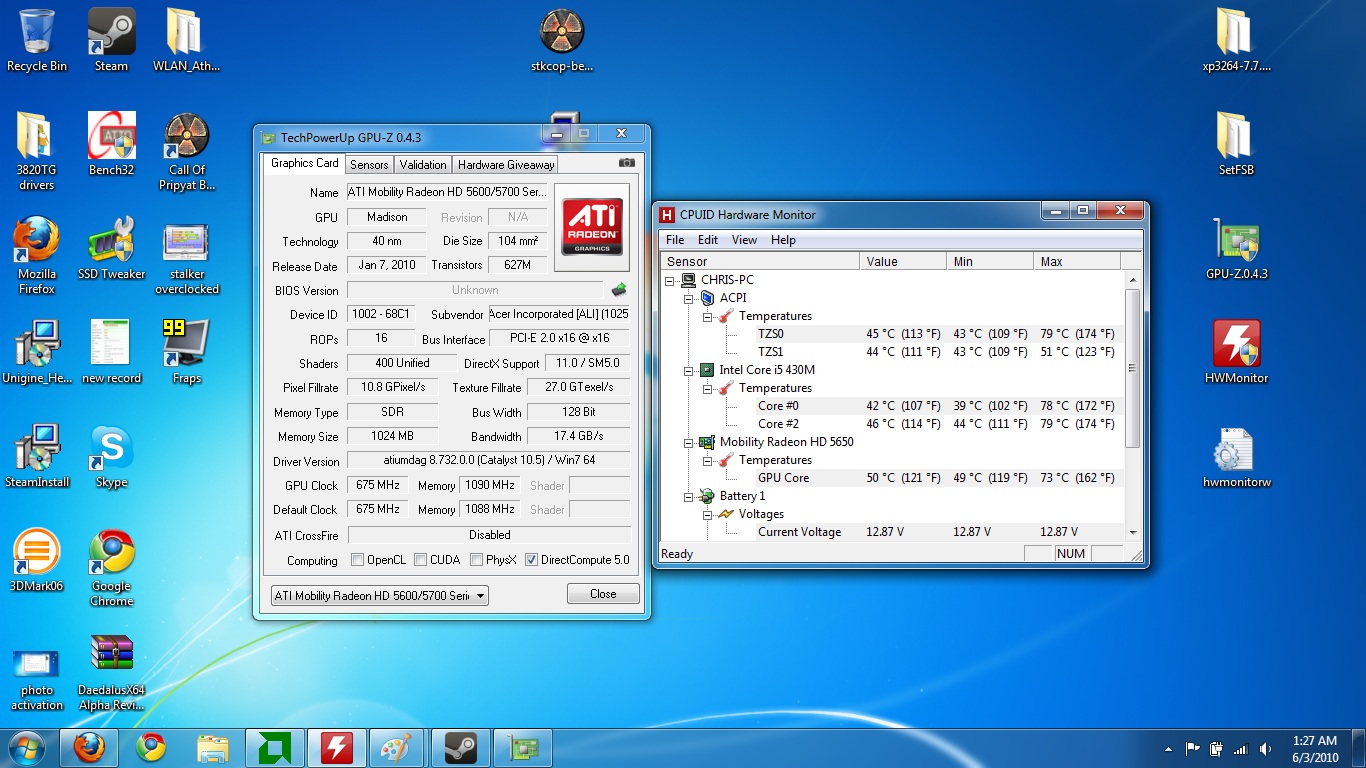Uncheck the DirectCompute 5.0 checkbox

532,560
